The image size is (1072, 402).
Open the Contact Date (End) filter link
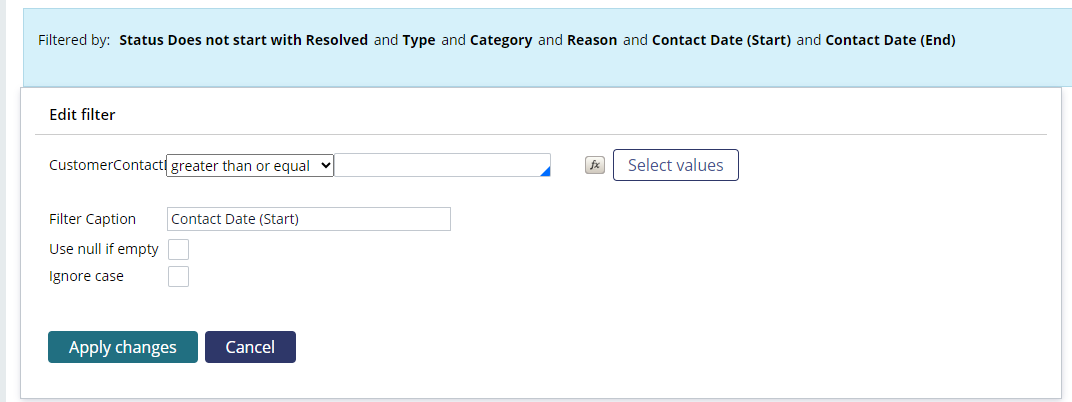890,40
